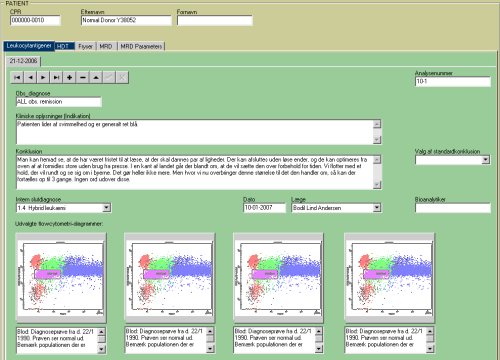Image resolution: width=500 pixels, height=360 pixels.
Task: Click the Konklusion scrollbar down arrow
Action: 377,185
